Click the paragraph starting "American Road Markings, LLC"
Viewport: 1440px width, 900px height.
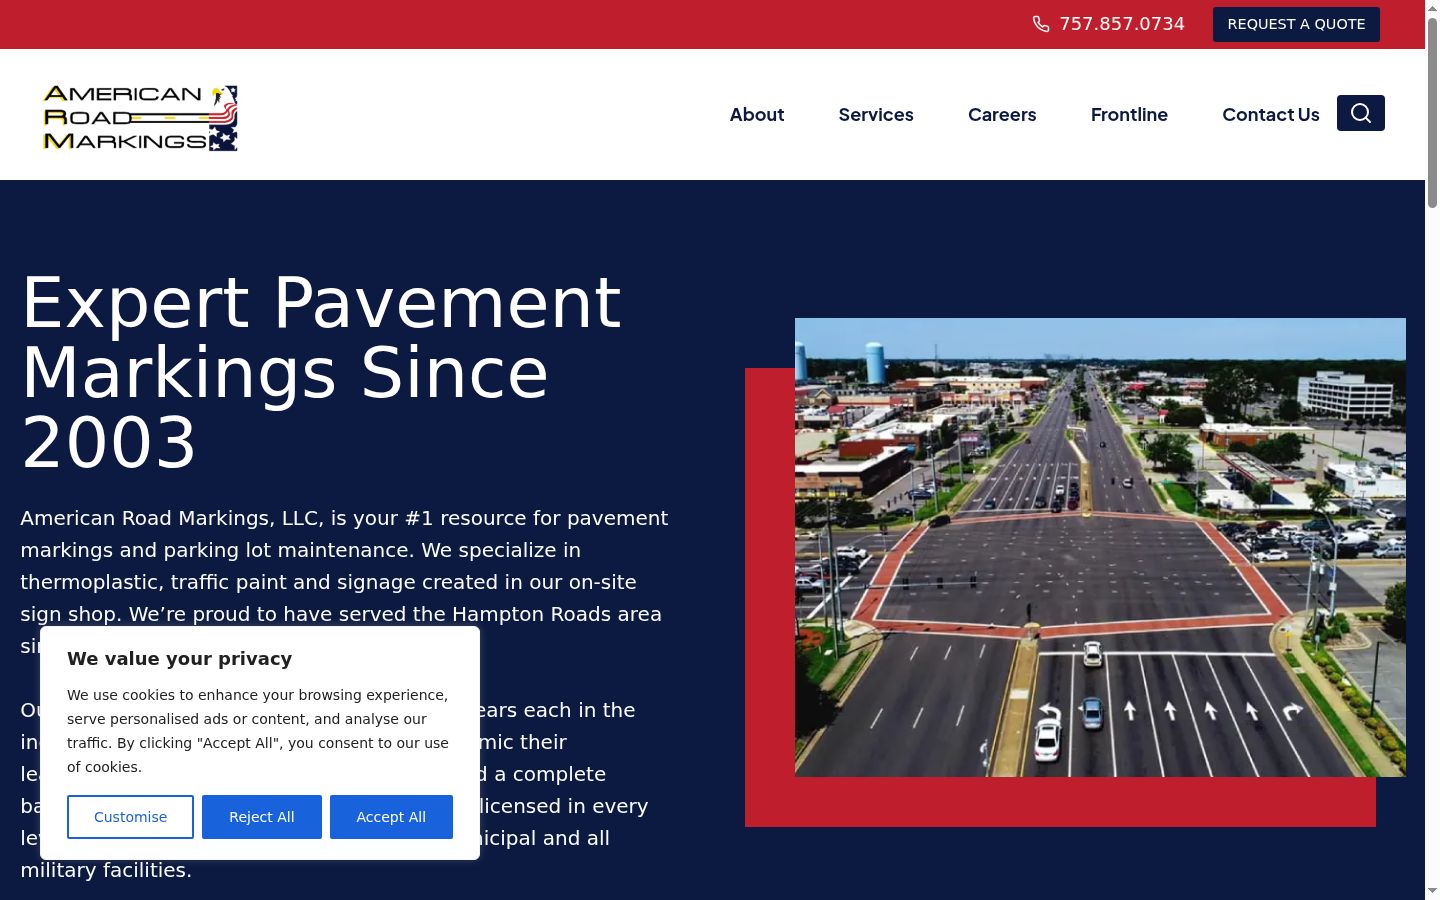click(345, 582)
